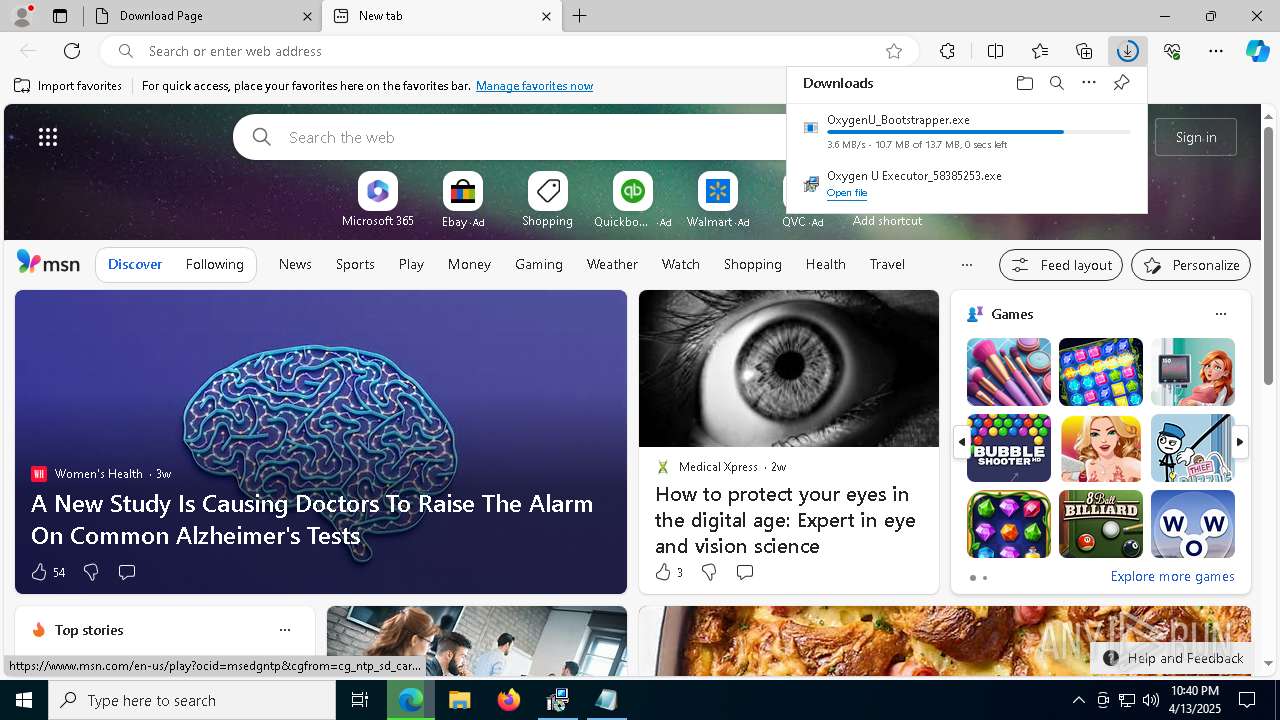Open more options in Downloads panel
The image size is (1280, 720).
[x=1089, y=83]
